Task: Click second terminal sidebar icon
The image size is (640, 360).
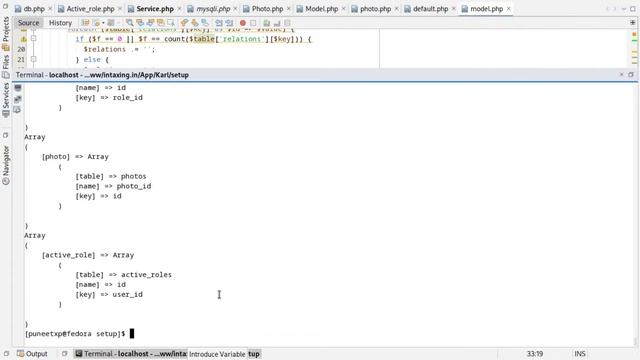Action: [18, 99]
